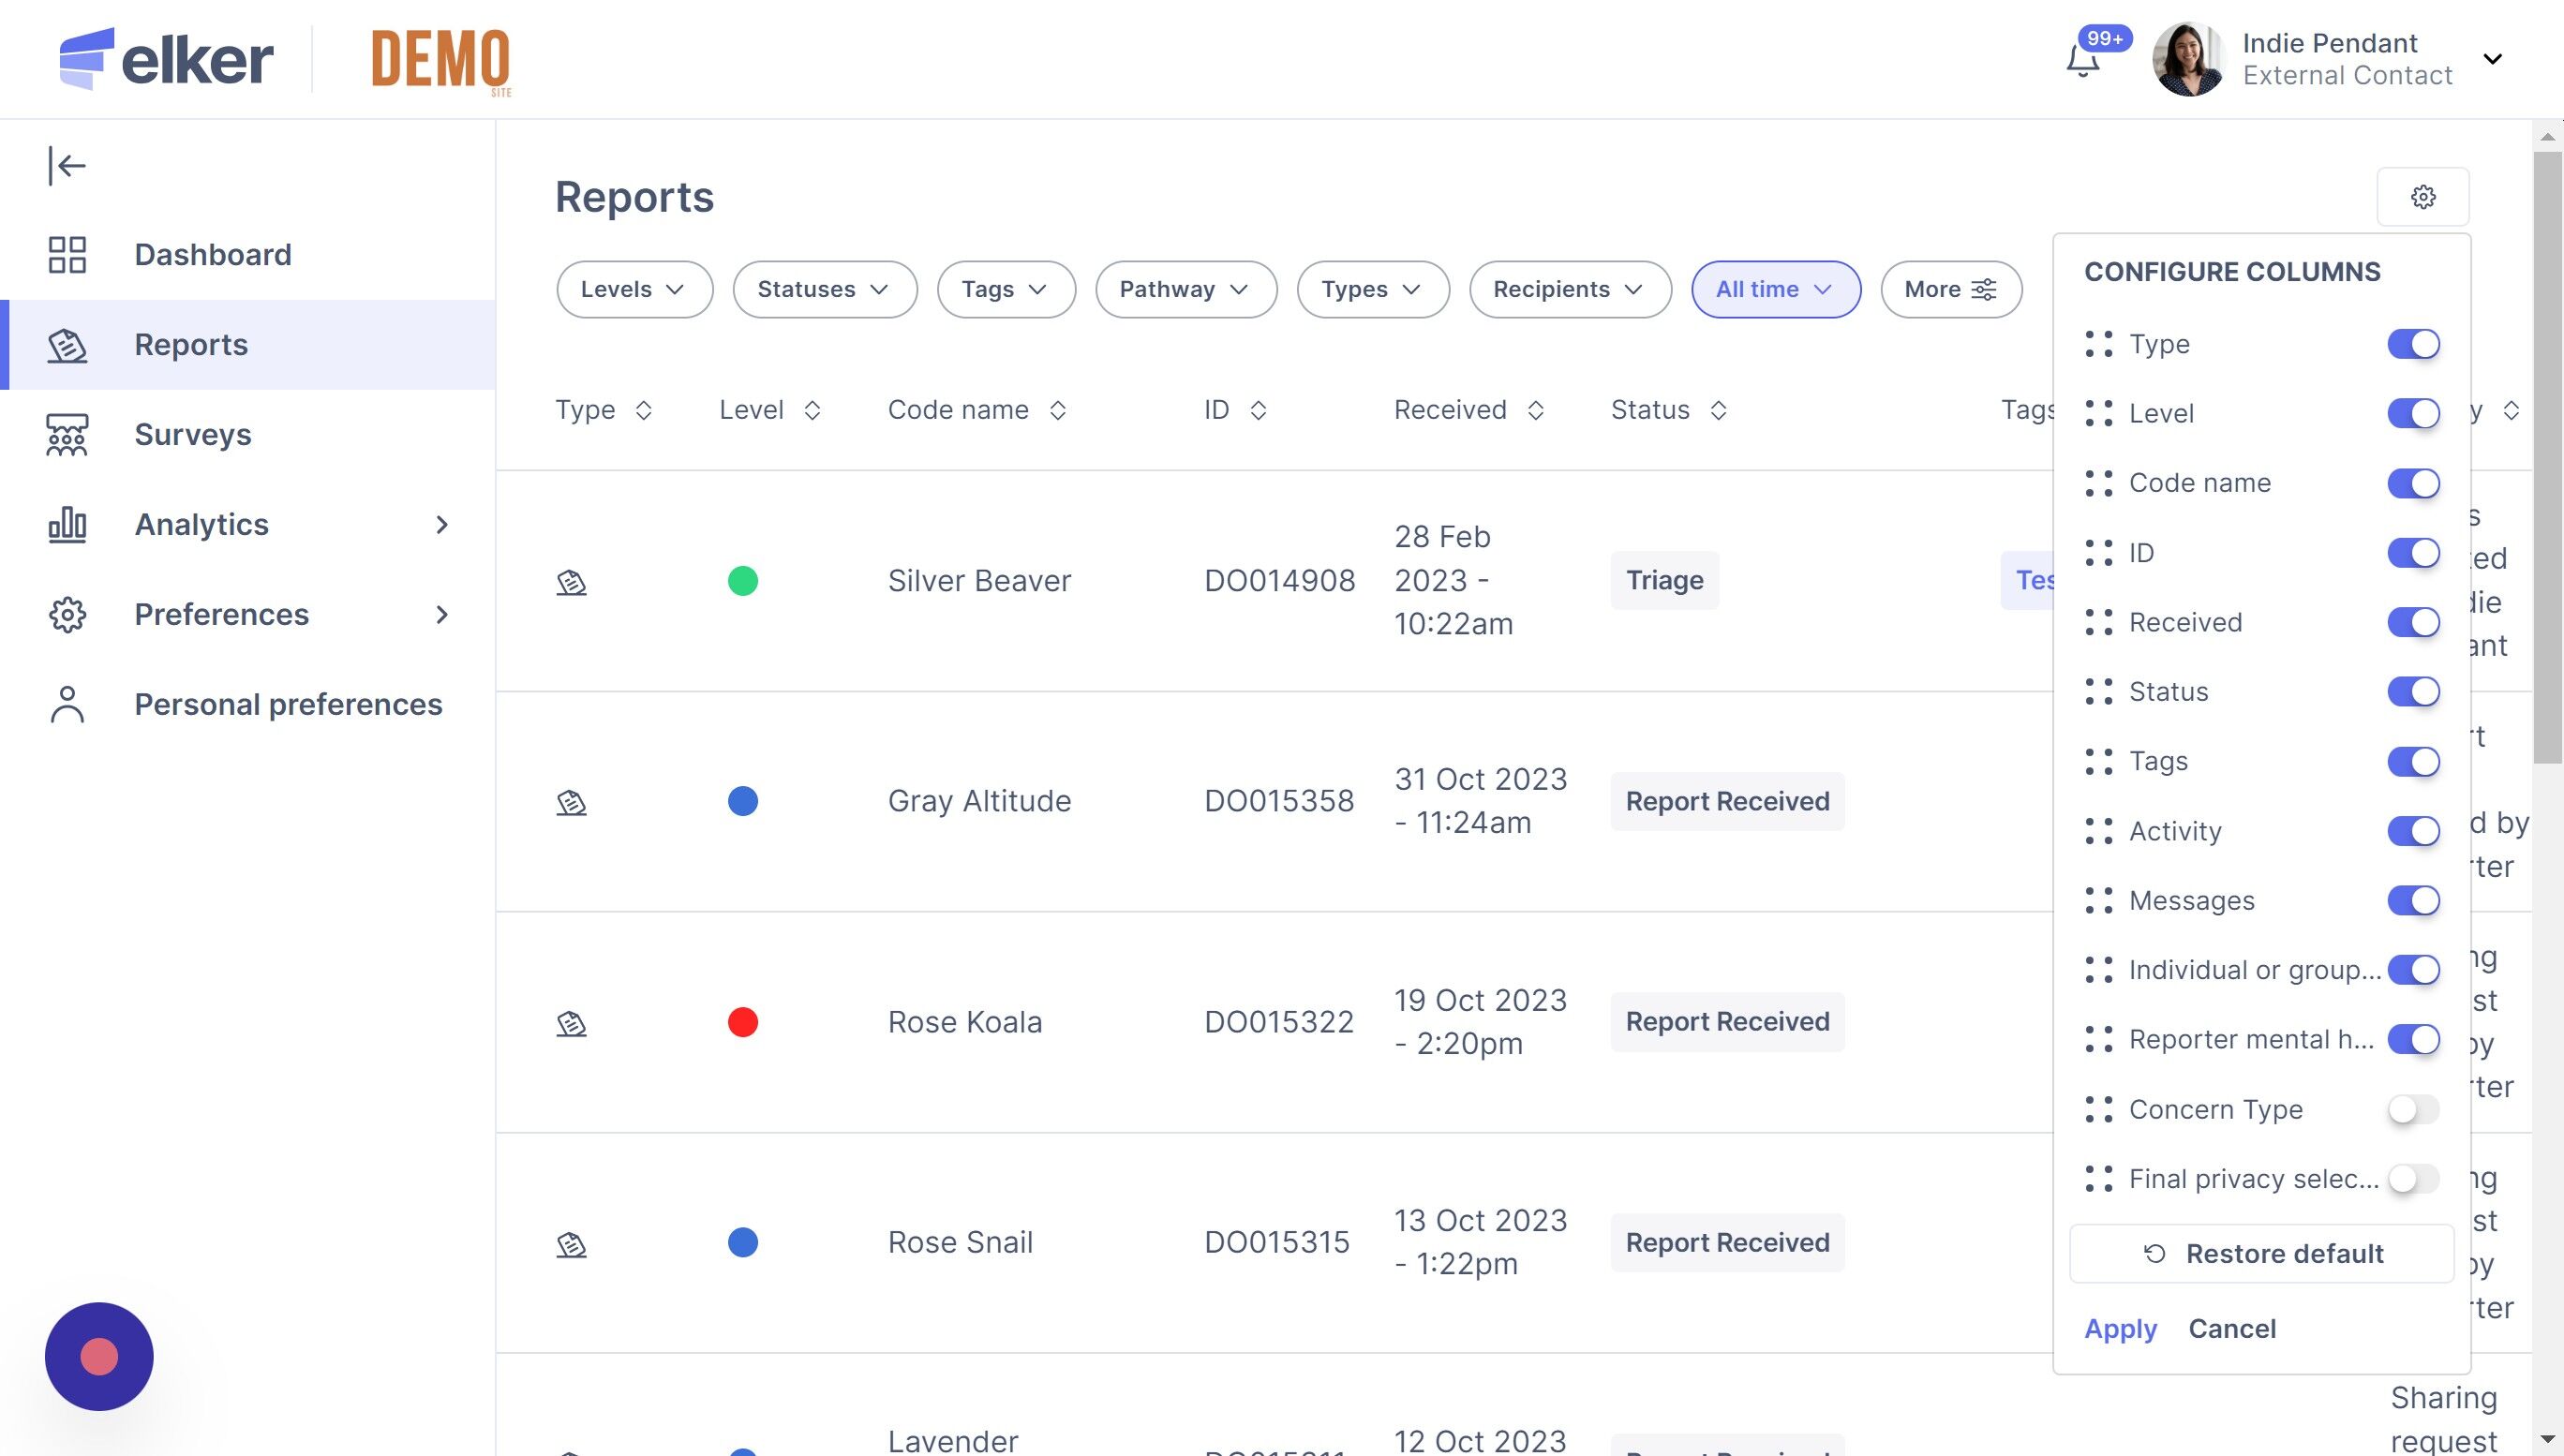The width and height of the screenshot is (2564, 1456).
Task: Open the All time date dropdown
Action: [1775, 290]
